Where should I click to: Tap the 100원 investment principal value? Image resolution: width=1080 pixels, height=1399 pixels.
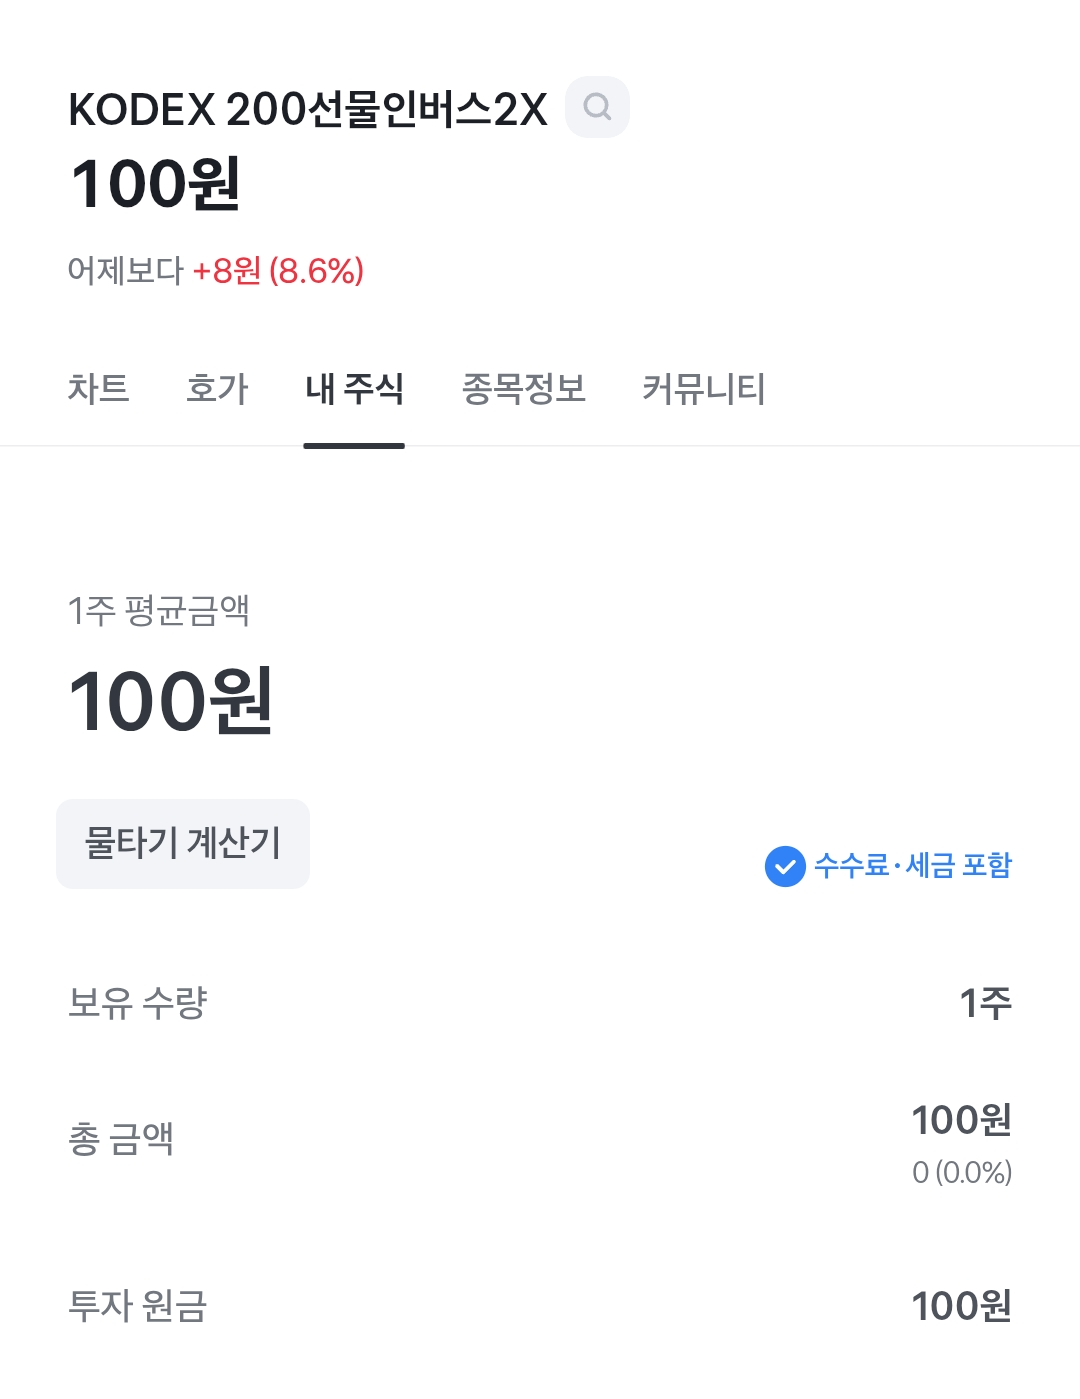pos(961,1306)
